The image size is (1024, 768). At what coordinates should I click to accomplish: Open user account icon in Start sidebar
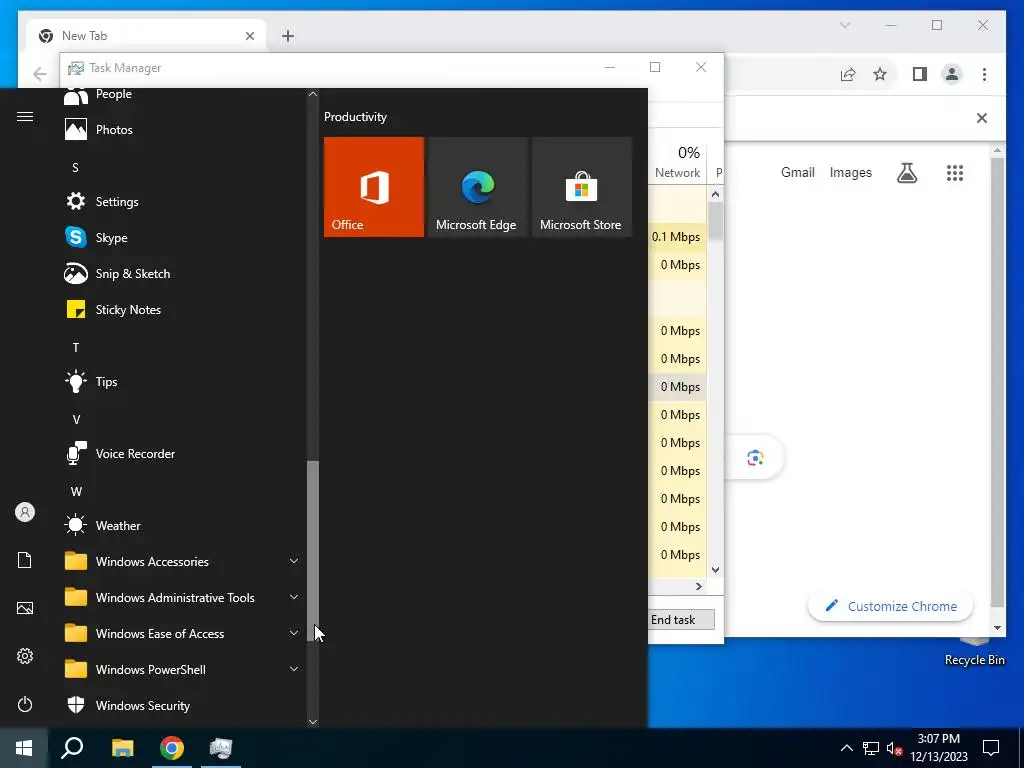click(x=25, y=512)
